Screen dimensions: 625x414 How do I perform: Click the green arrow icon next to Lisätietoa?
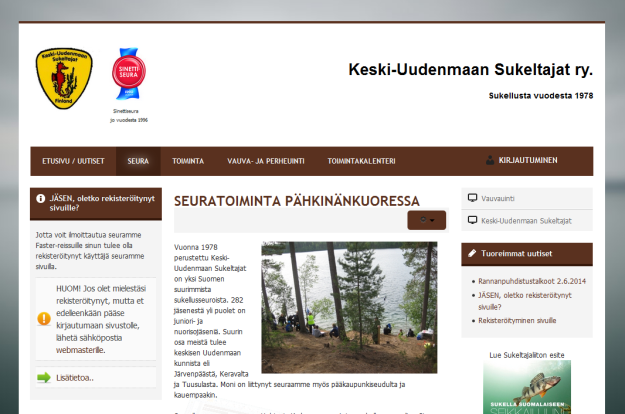[44, 377]
